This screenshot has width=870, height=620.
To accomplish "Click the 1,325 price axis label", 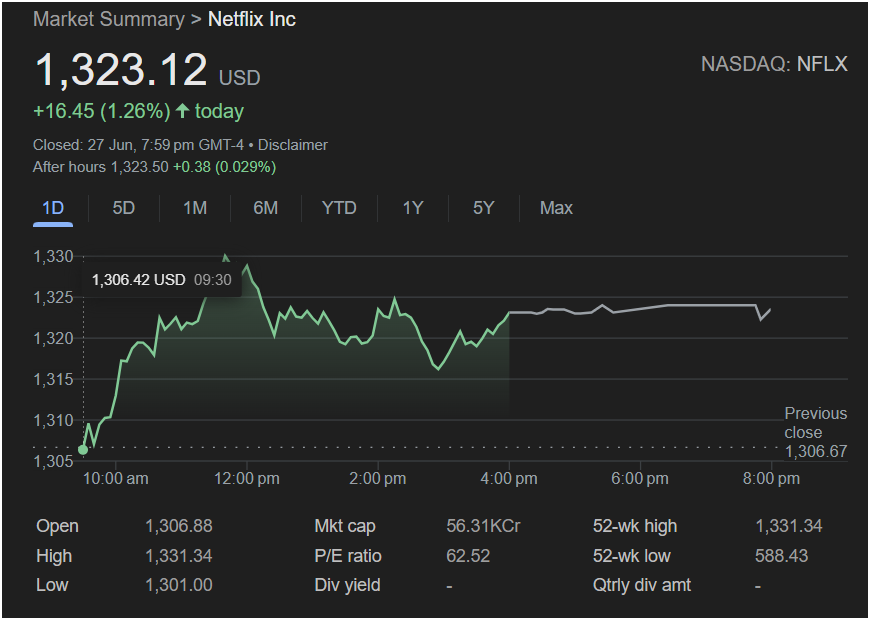I will [53, 298].
